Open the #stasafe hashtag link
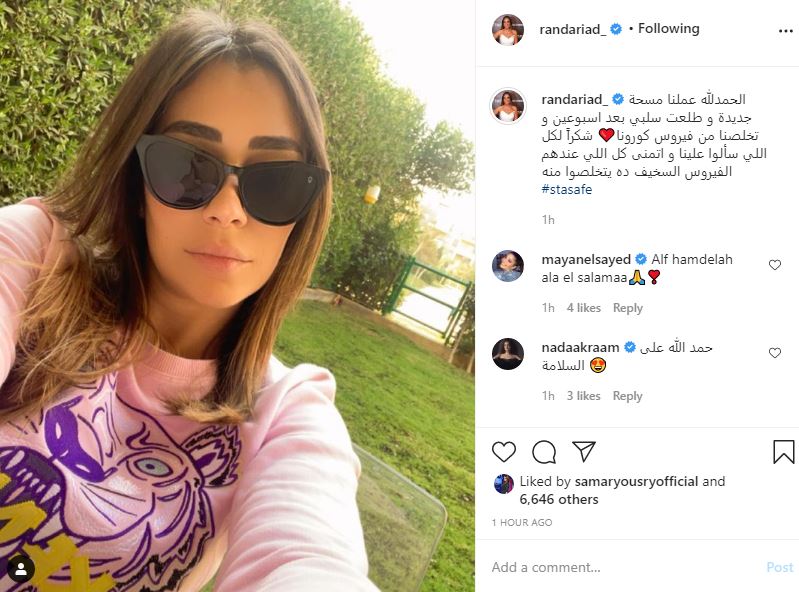This screenshot has width=799, height=592. [x=567, y=190]
